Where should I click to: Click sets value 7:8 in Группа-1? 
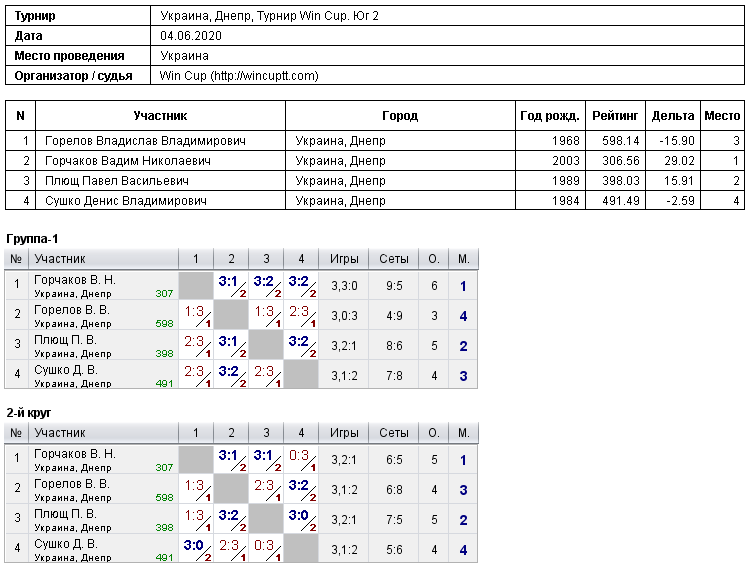click(394, 376)
